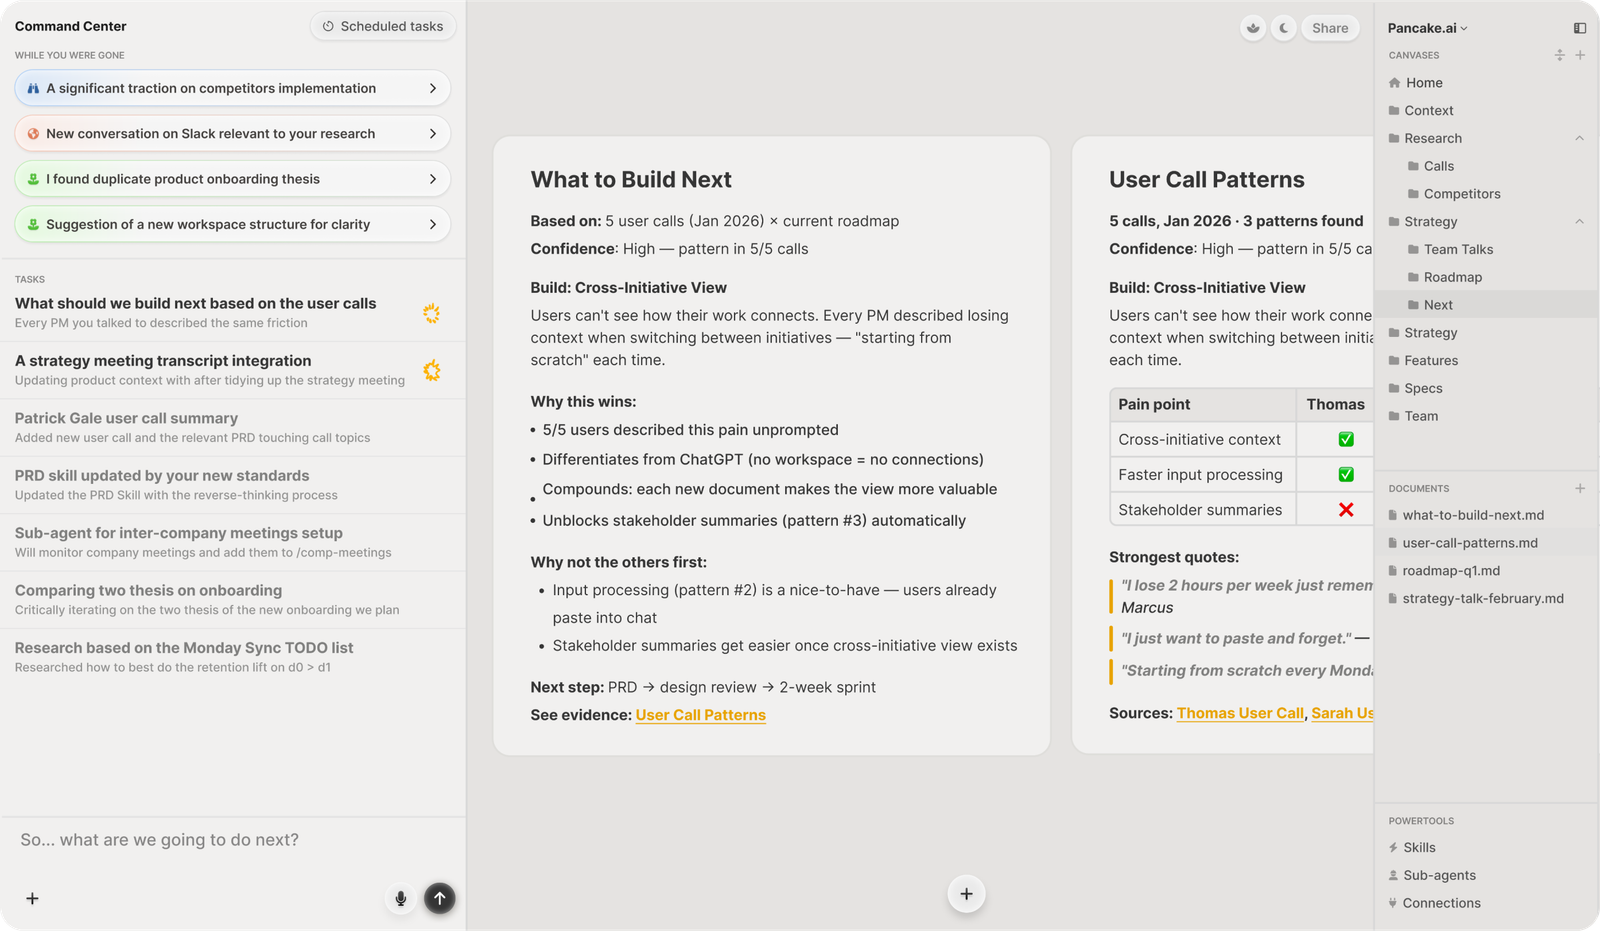Toggle the sidebar layout icon next to Pancake.ai
Viewport: 1600px width, 931px height.
1581,27
